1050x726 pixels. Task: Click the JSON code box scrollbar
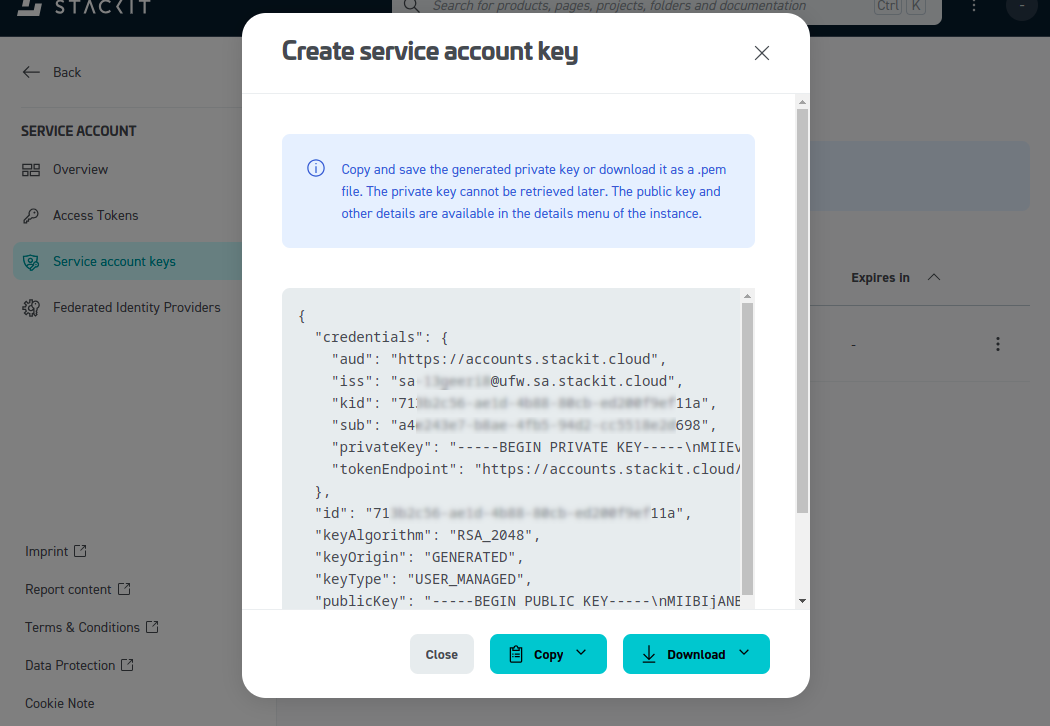coord(747,449)
